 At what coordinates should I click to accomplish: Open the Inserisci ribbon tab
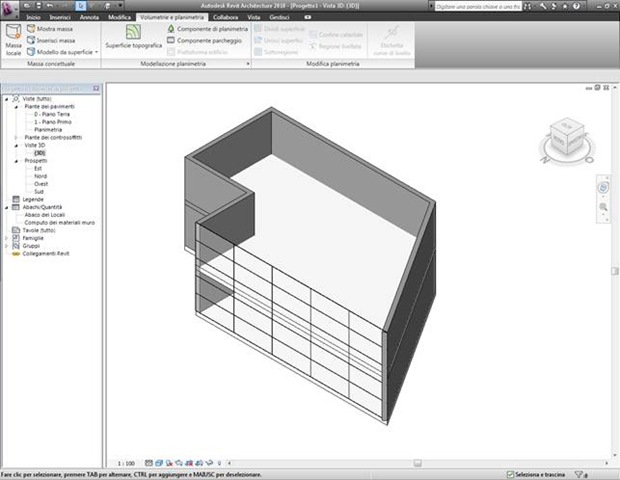60,17
